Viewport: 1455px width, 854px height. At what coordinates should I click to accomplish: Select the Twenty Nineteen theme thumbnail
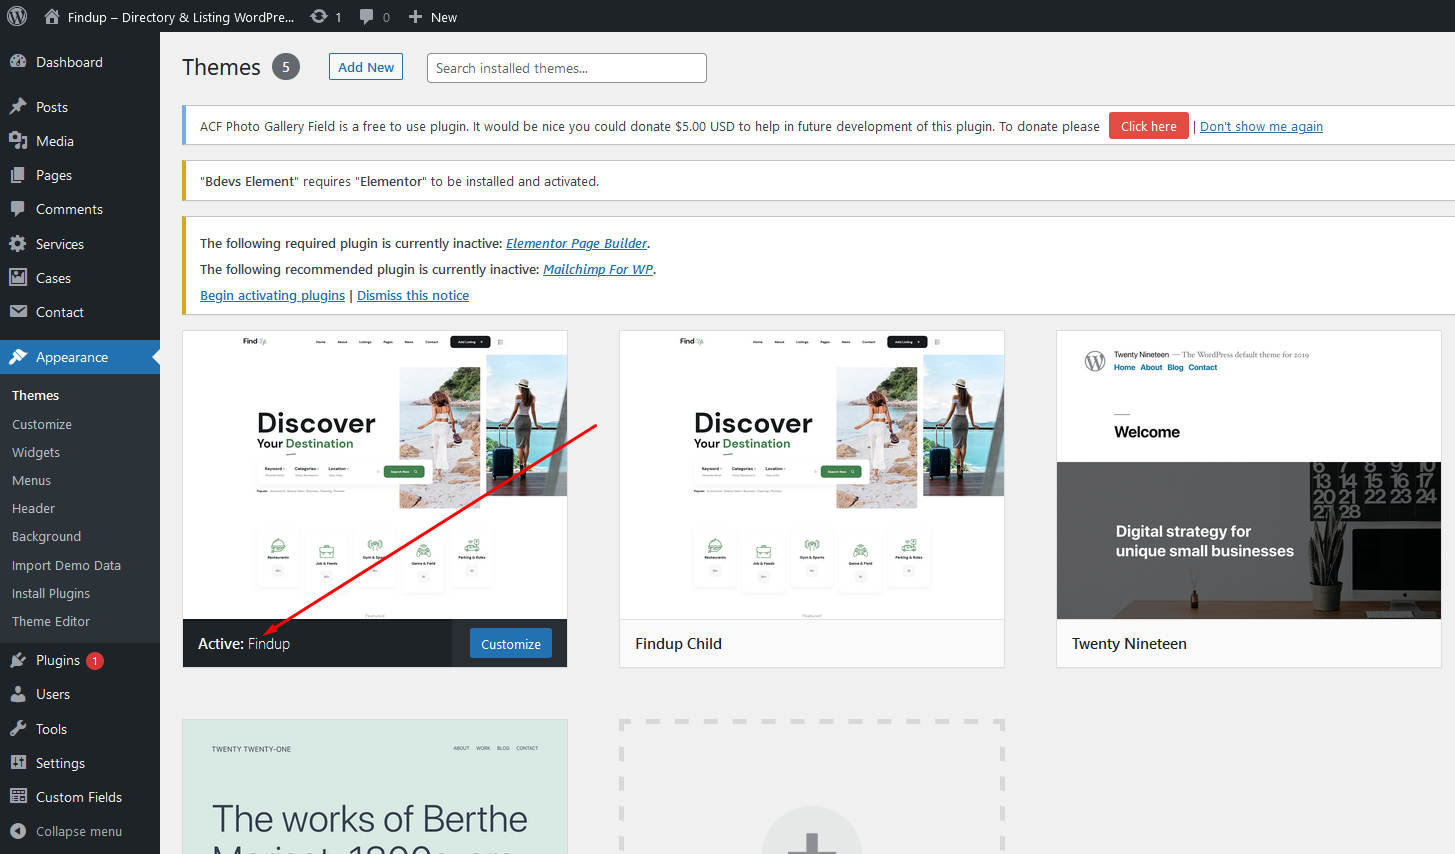(x=1248, y=475)
